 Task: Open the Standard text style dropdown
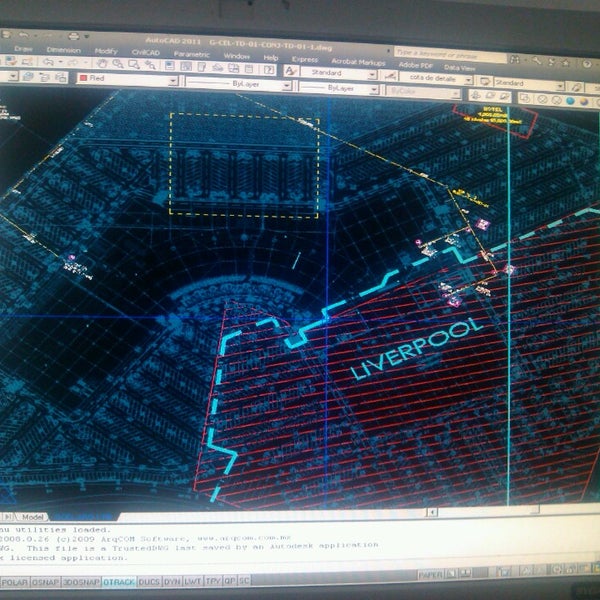[339, 73]
